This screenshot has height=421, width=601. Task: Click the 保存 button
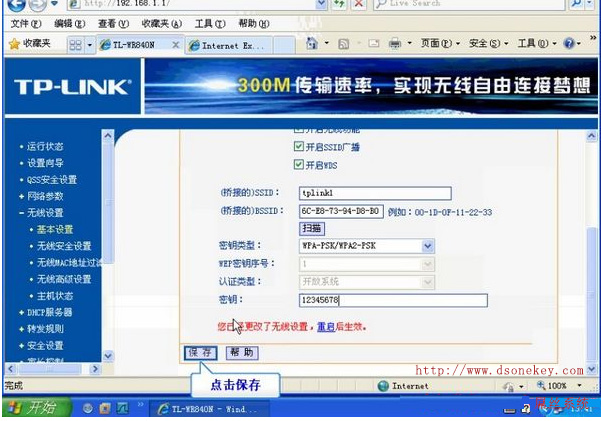(200, 352)
